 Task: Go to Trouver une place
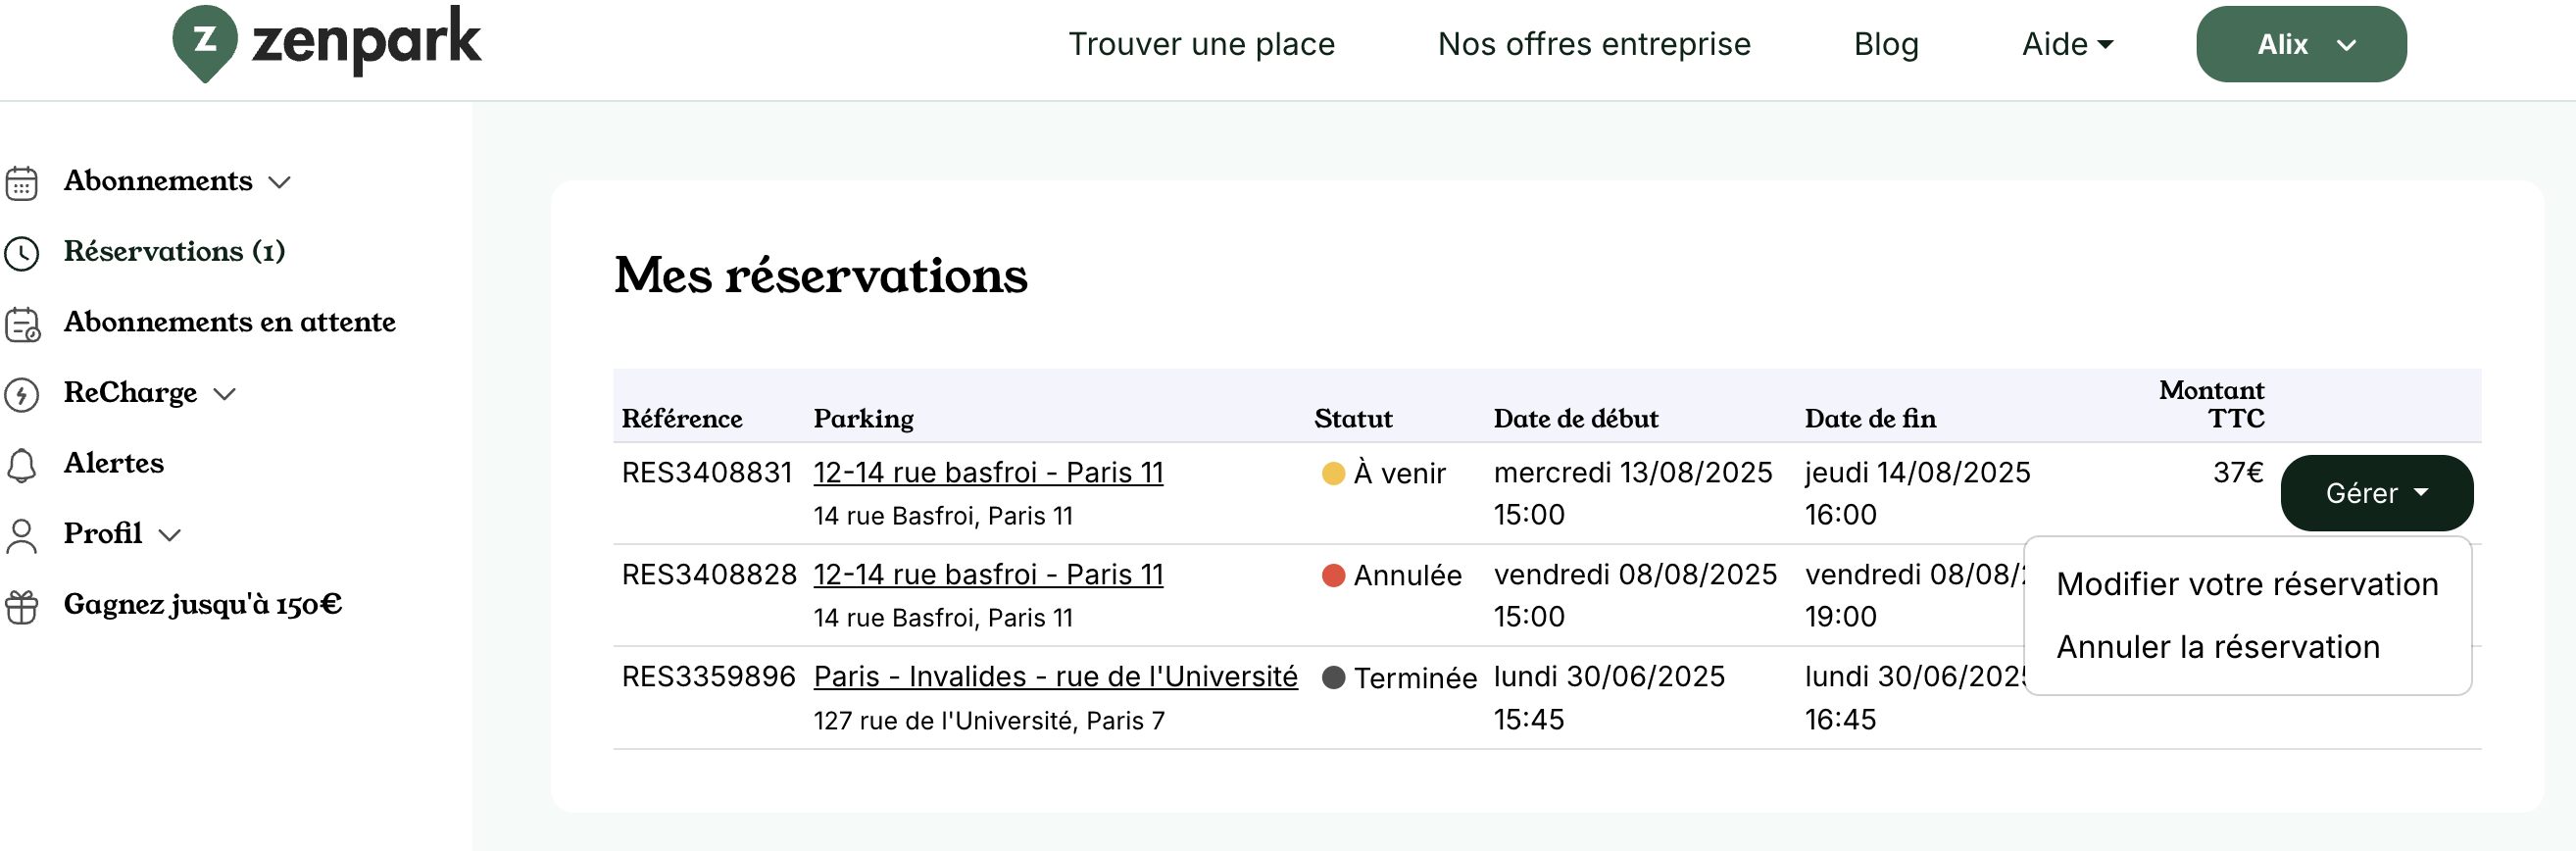(x=1201, y=44)
